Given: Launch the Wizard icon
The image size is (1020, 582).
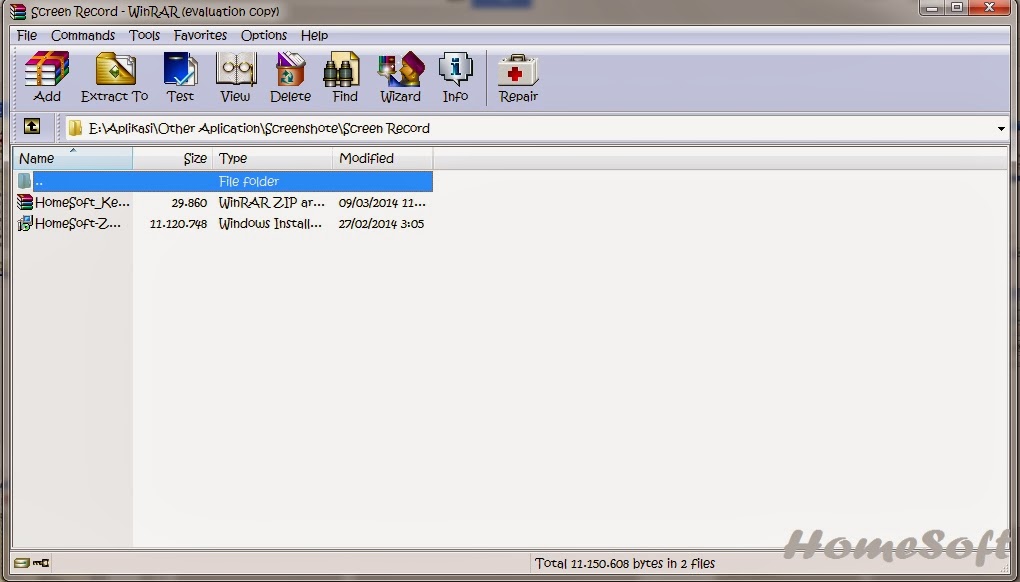Looking at the screenshot, I should pyautogui.click(x=399, y=75).
